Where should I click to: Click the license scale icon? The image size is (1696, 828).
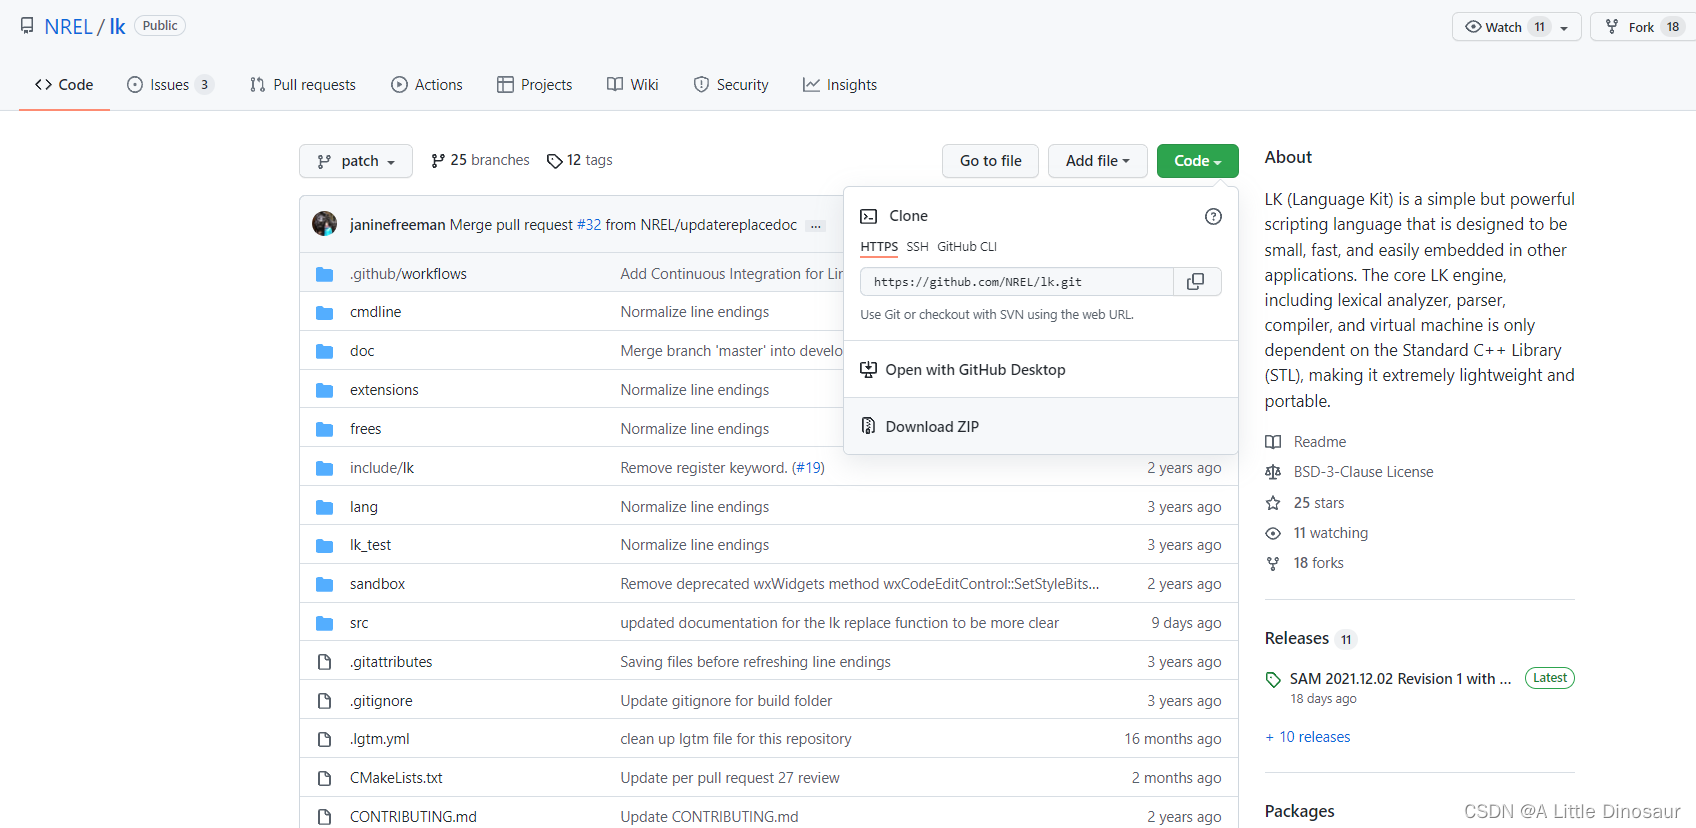pos(1273,472)
